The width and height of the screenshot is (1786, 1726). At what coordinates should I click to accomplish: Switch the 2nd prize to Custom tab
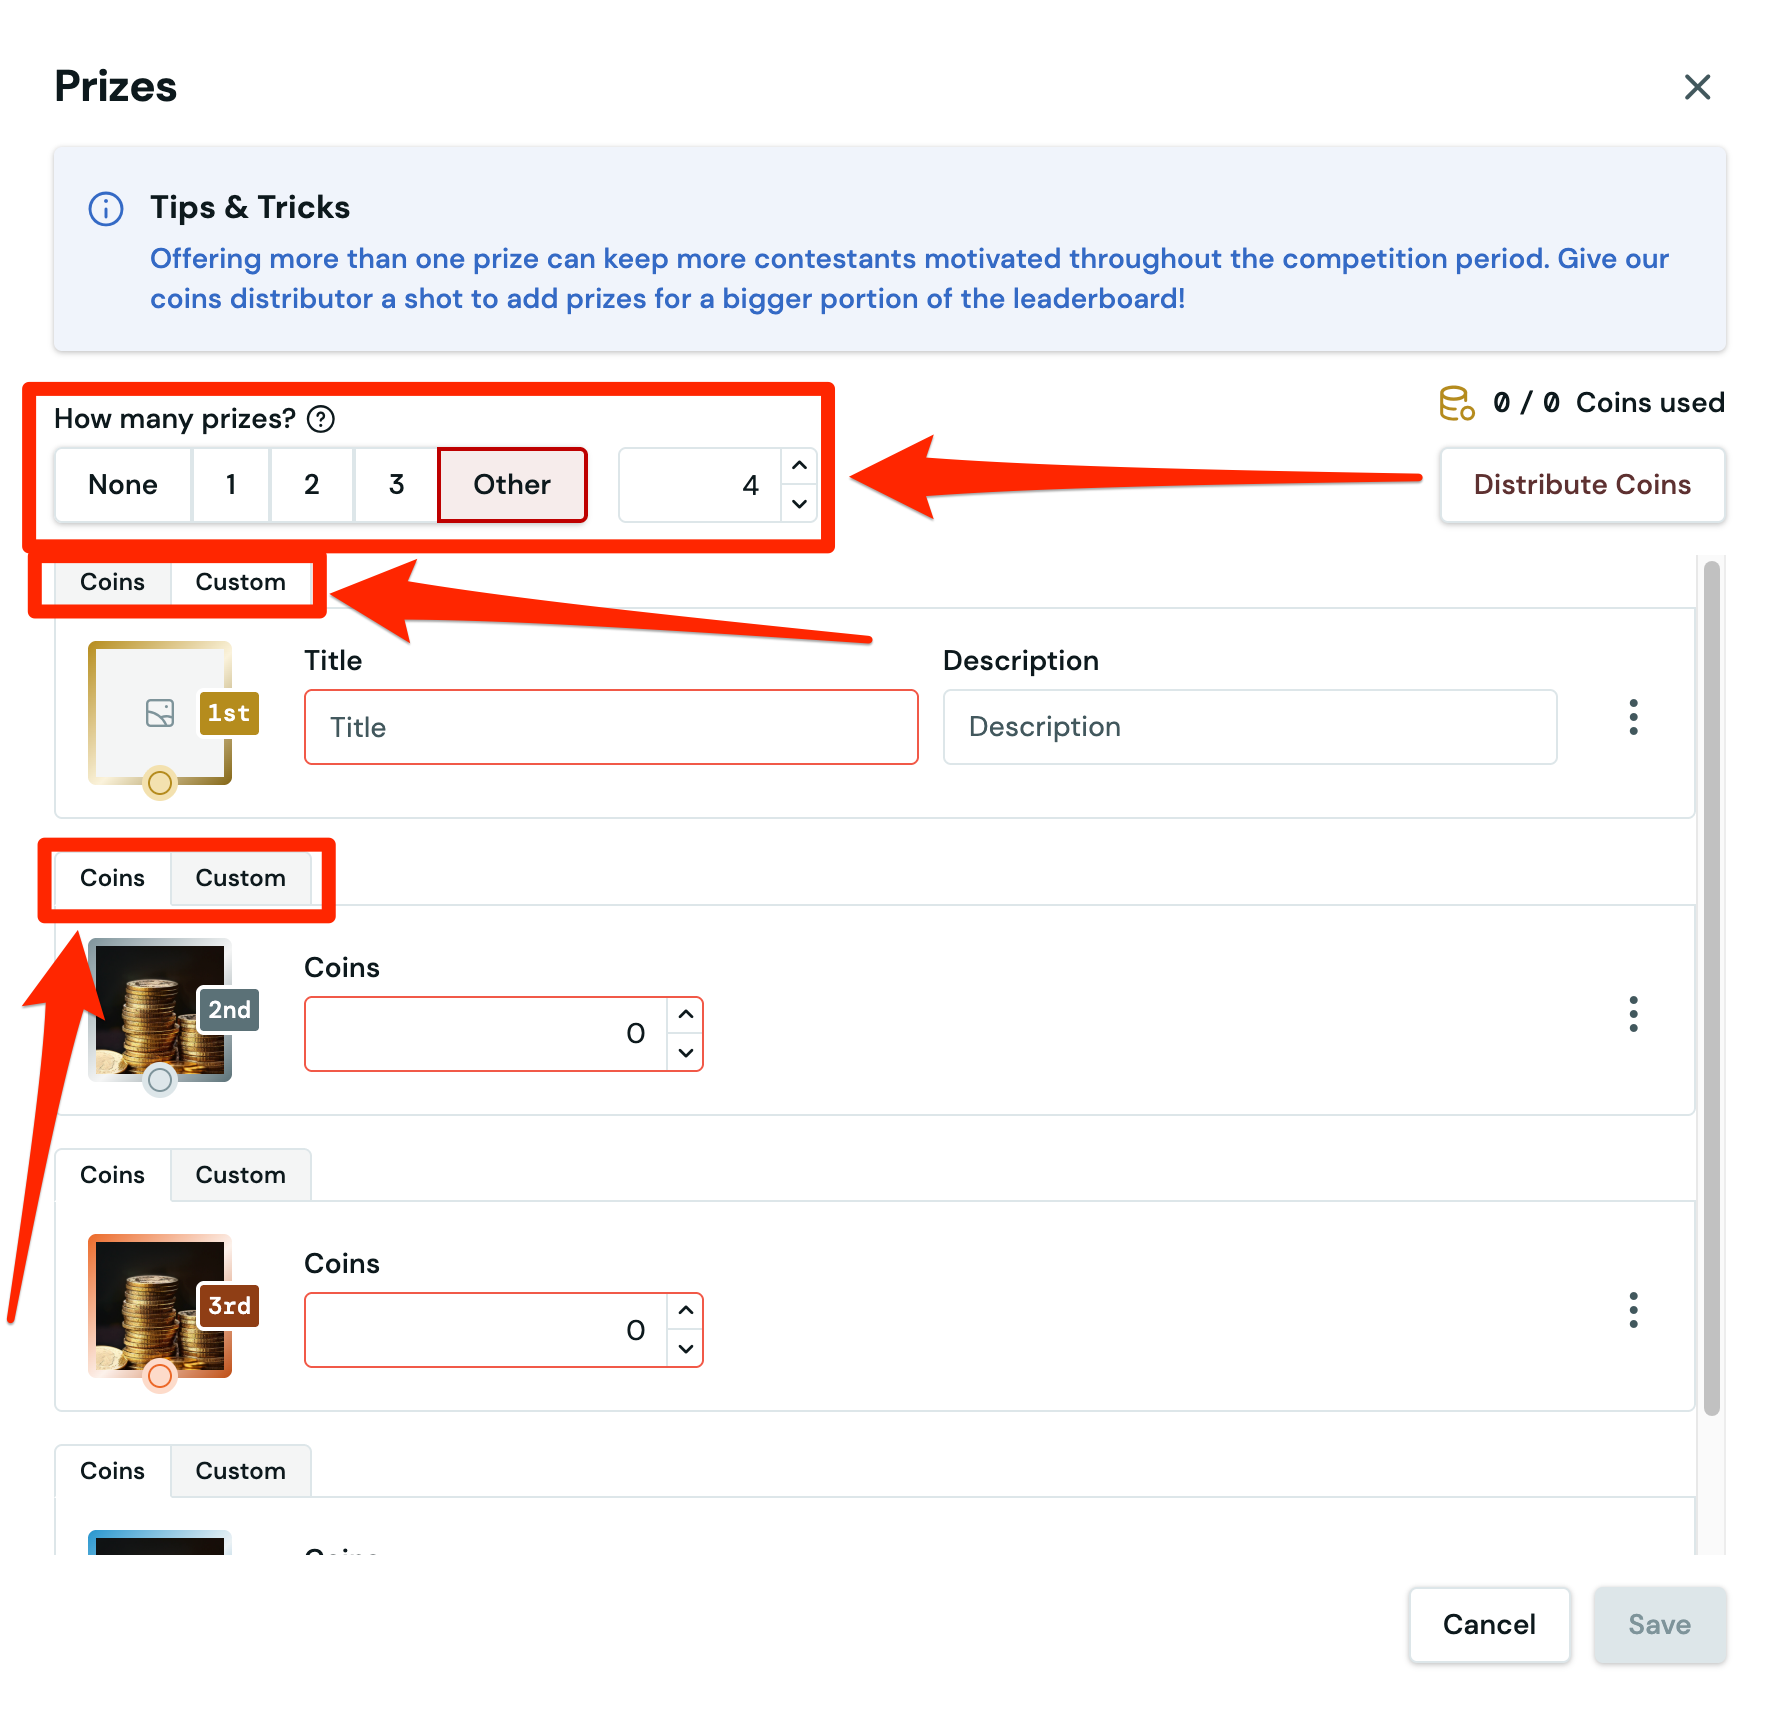point(240,878)
